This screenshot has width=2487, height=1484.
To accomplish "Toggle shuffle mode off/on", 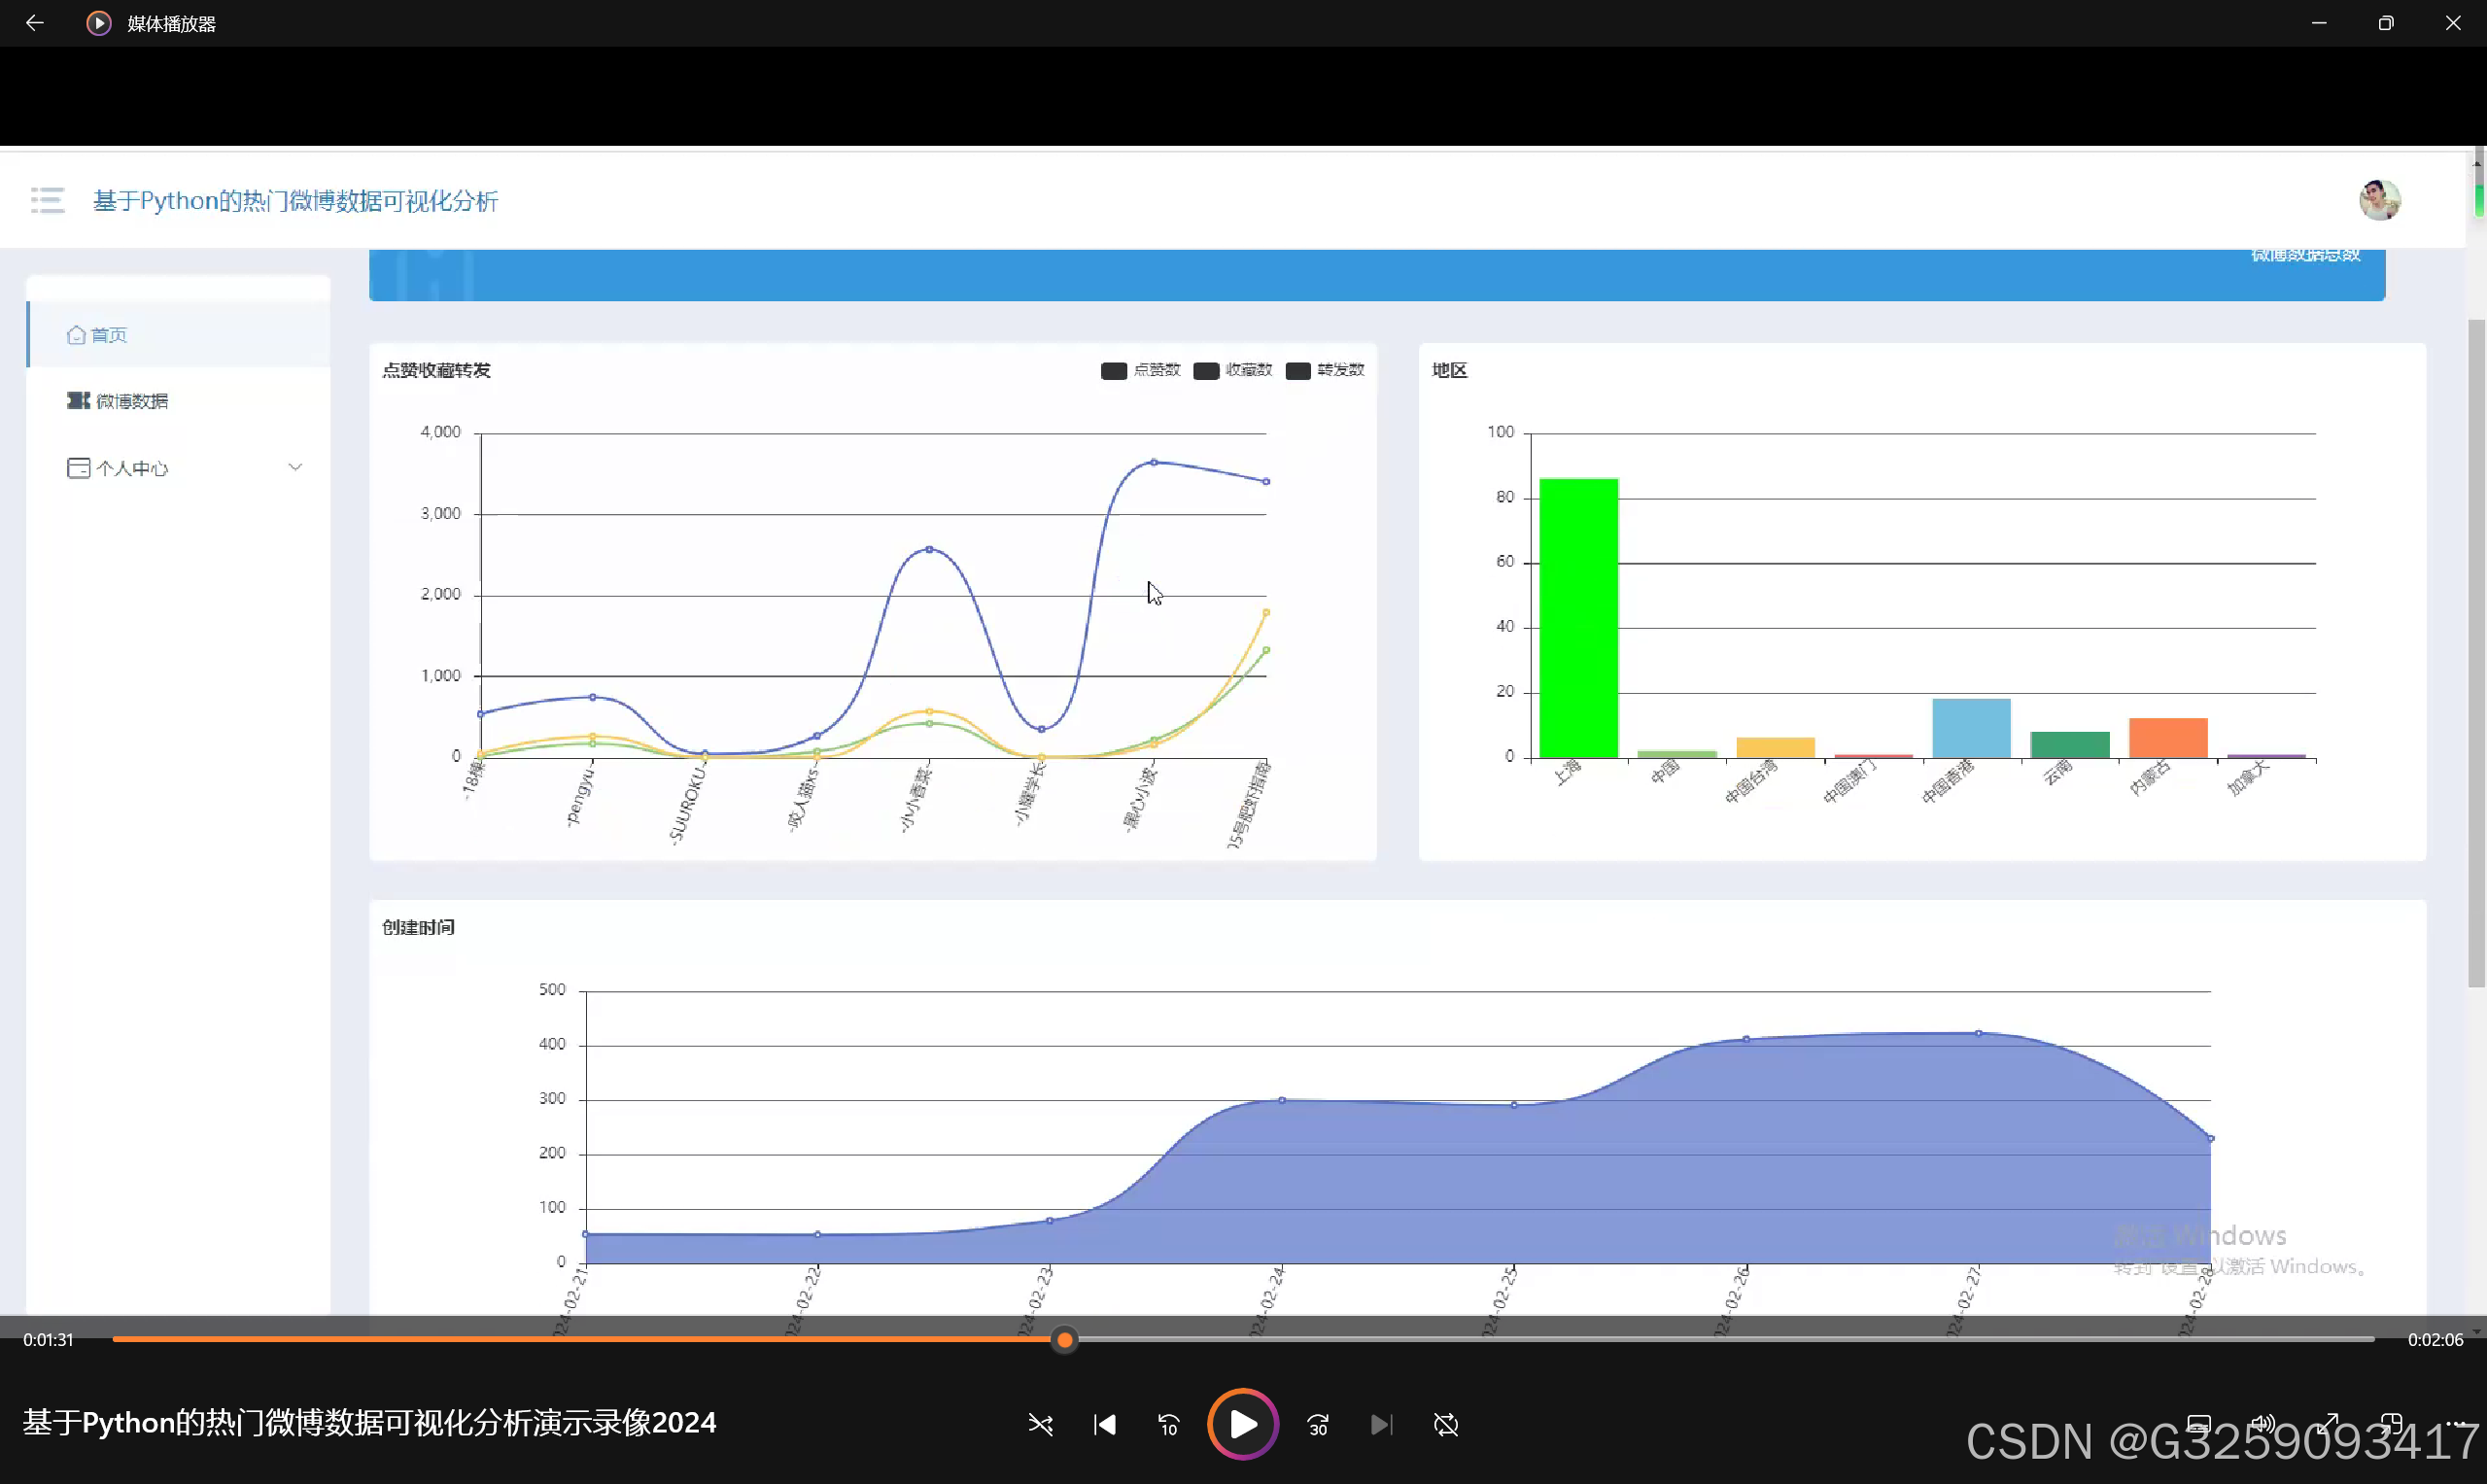I will pos(1040,1424).
